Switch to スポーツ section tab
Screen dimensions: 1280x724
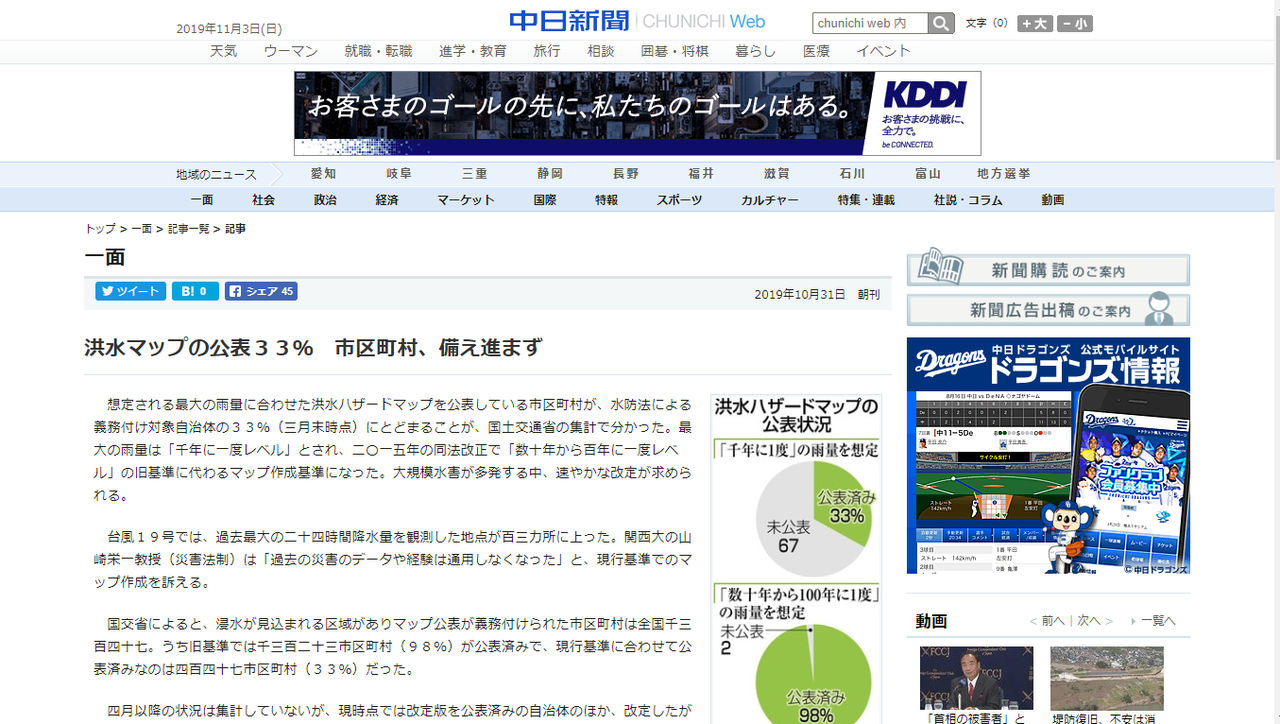click(680, 200)
